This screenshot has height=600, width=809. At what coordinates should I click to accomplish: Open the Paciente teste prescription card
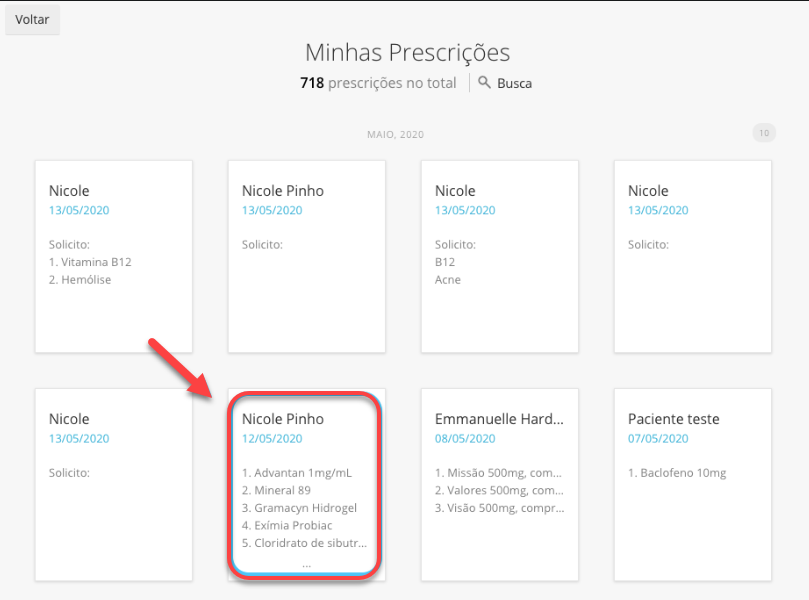[692, 484]
